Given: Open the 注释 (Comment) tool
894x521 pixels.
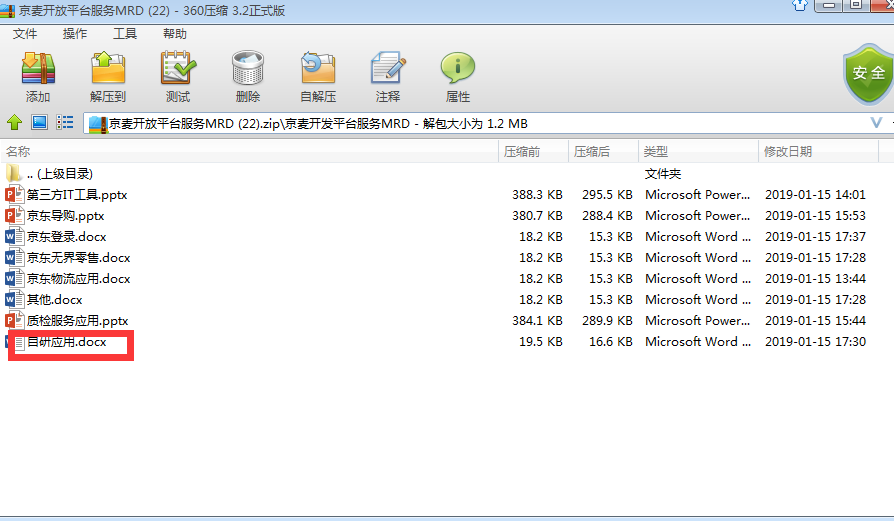Looking at the screenshot, I should coord(388,68).
